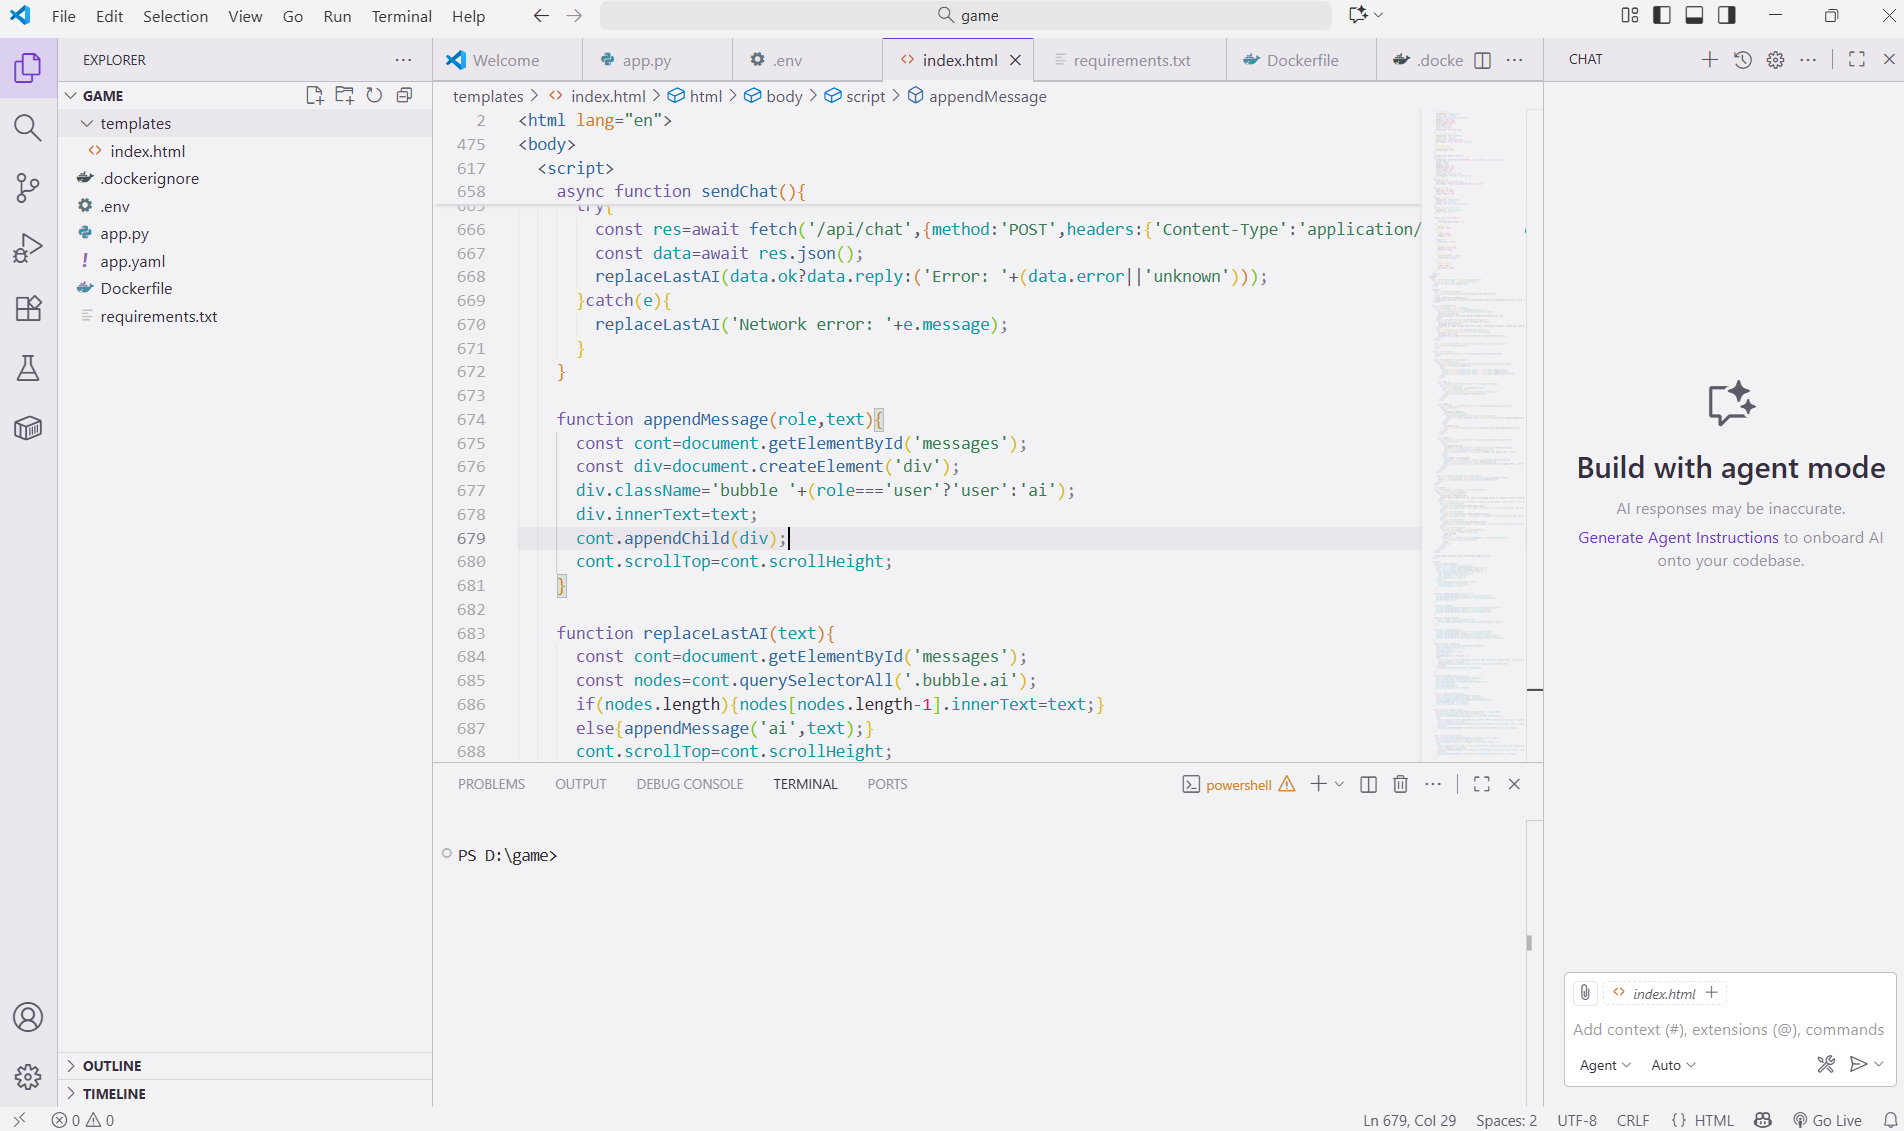Image resolution: width=1904 pixels, height=1131 pixels.
Task: Open notifications bell in status bar
Action: tap(1890, 1120)
